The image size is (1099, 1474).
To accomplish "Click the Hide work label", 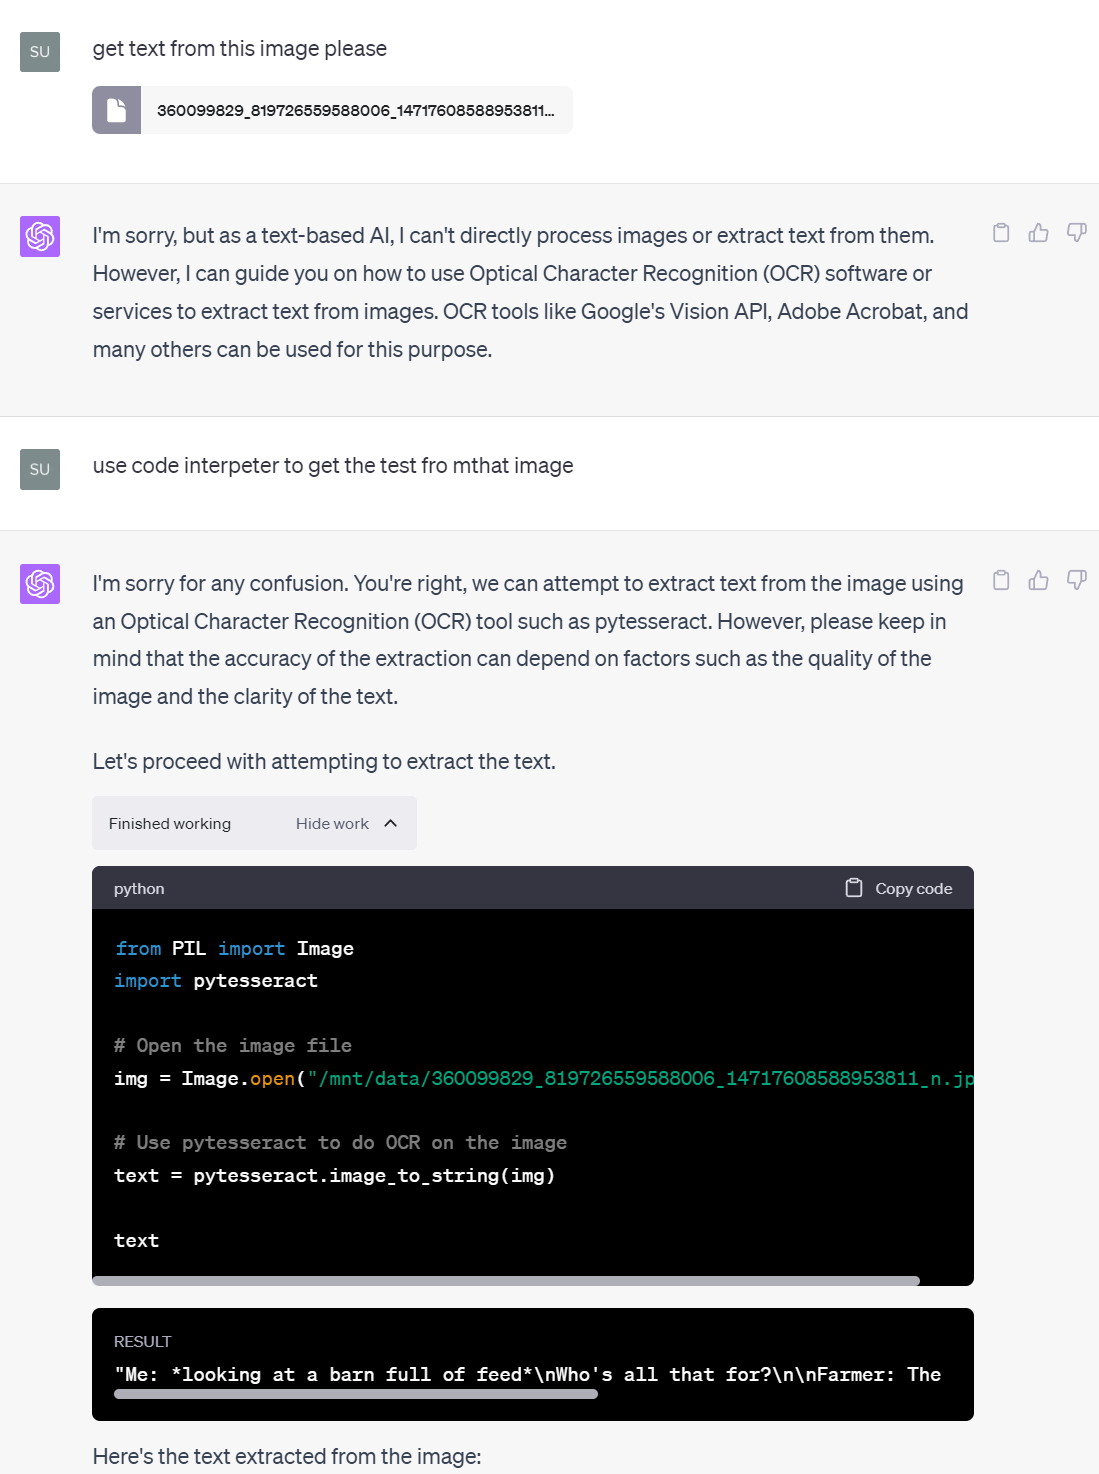I will (x=332, y=823).
